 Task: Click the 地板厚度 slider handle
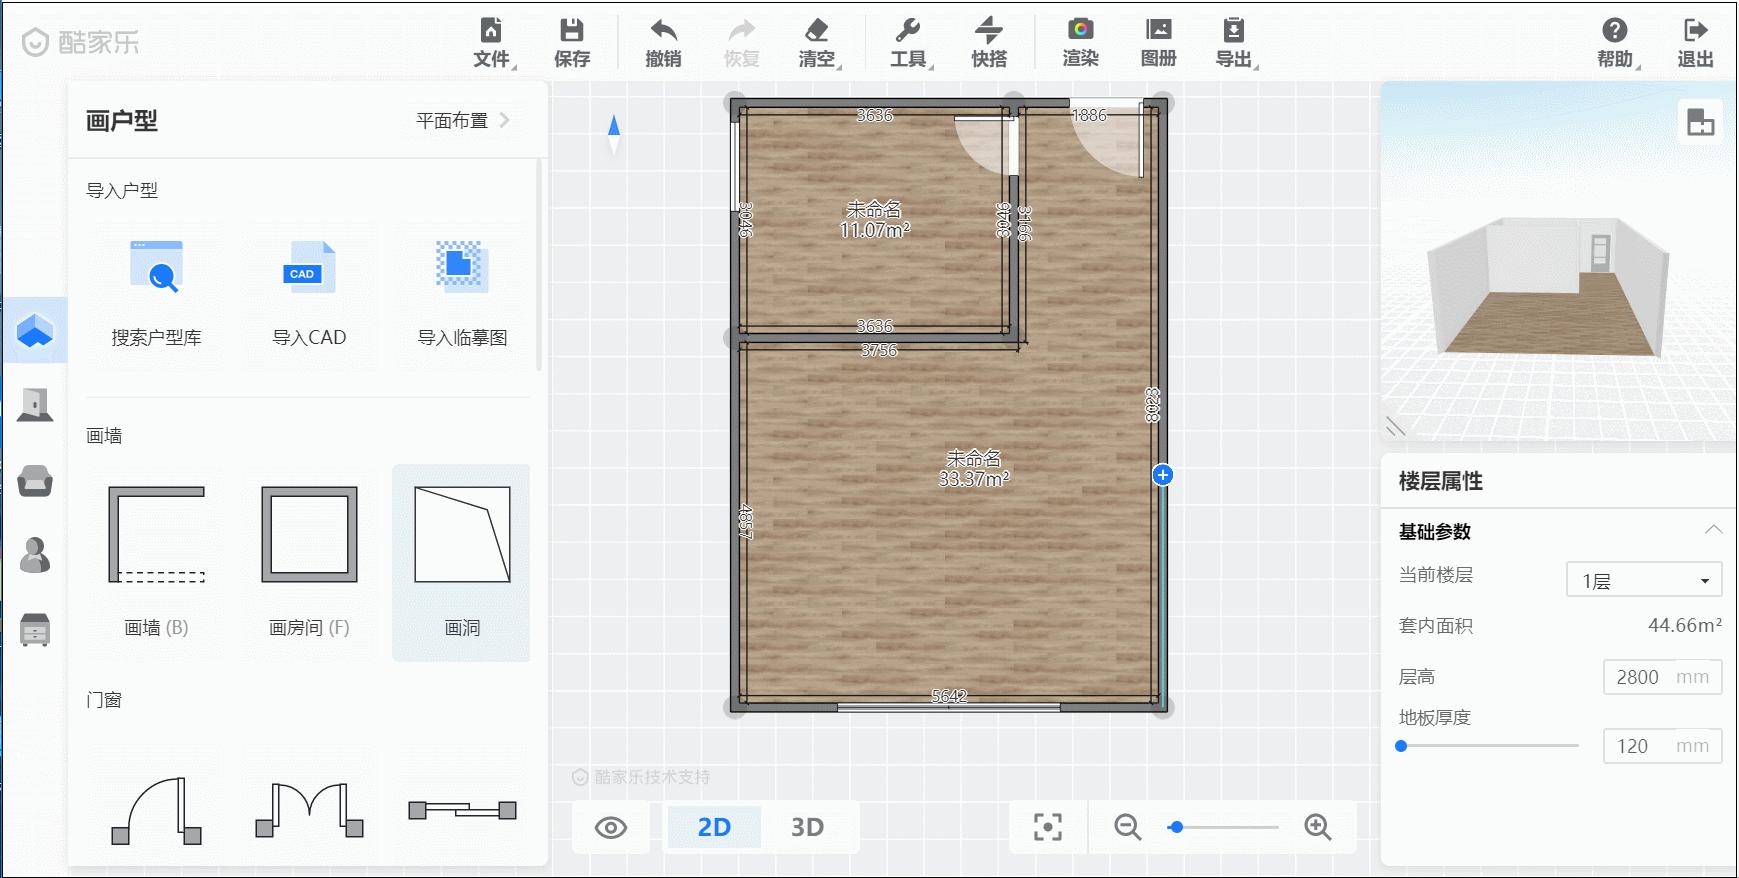click(1401, 746)
